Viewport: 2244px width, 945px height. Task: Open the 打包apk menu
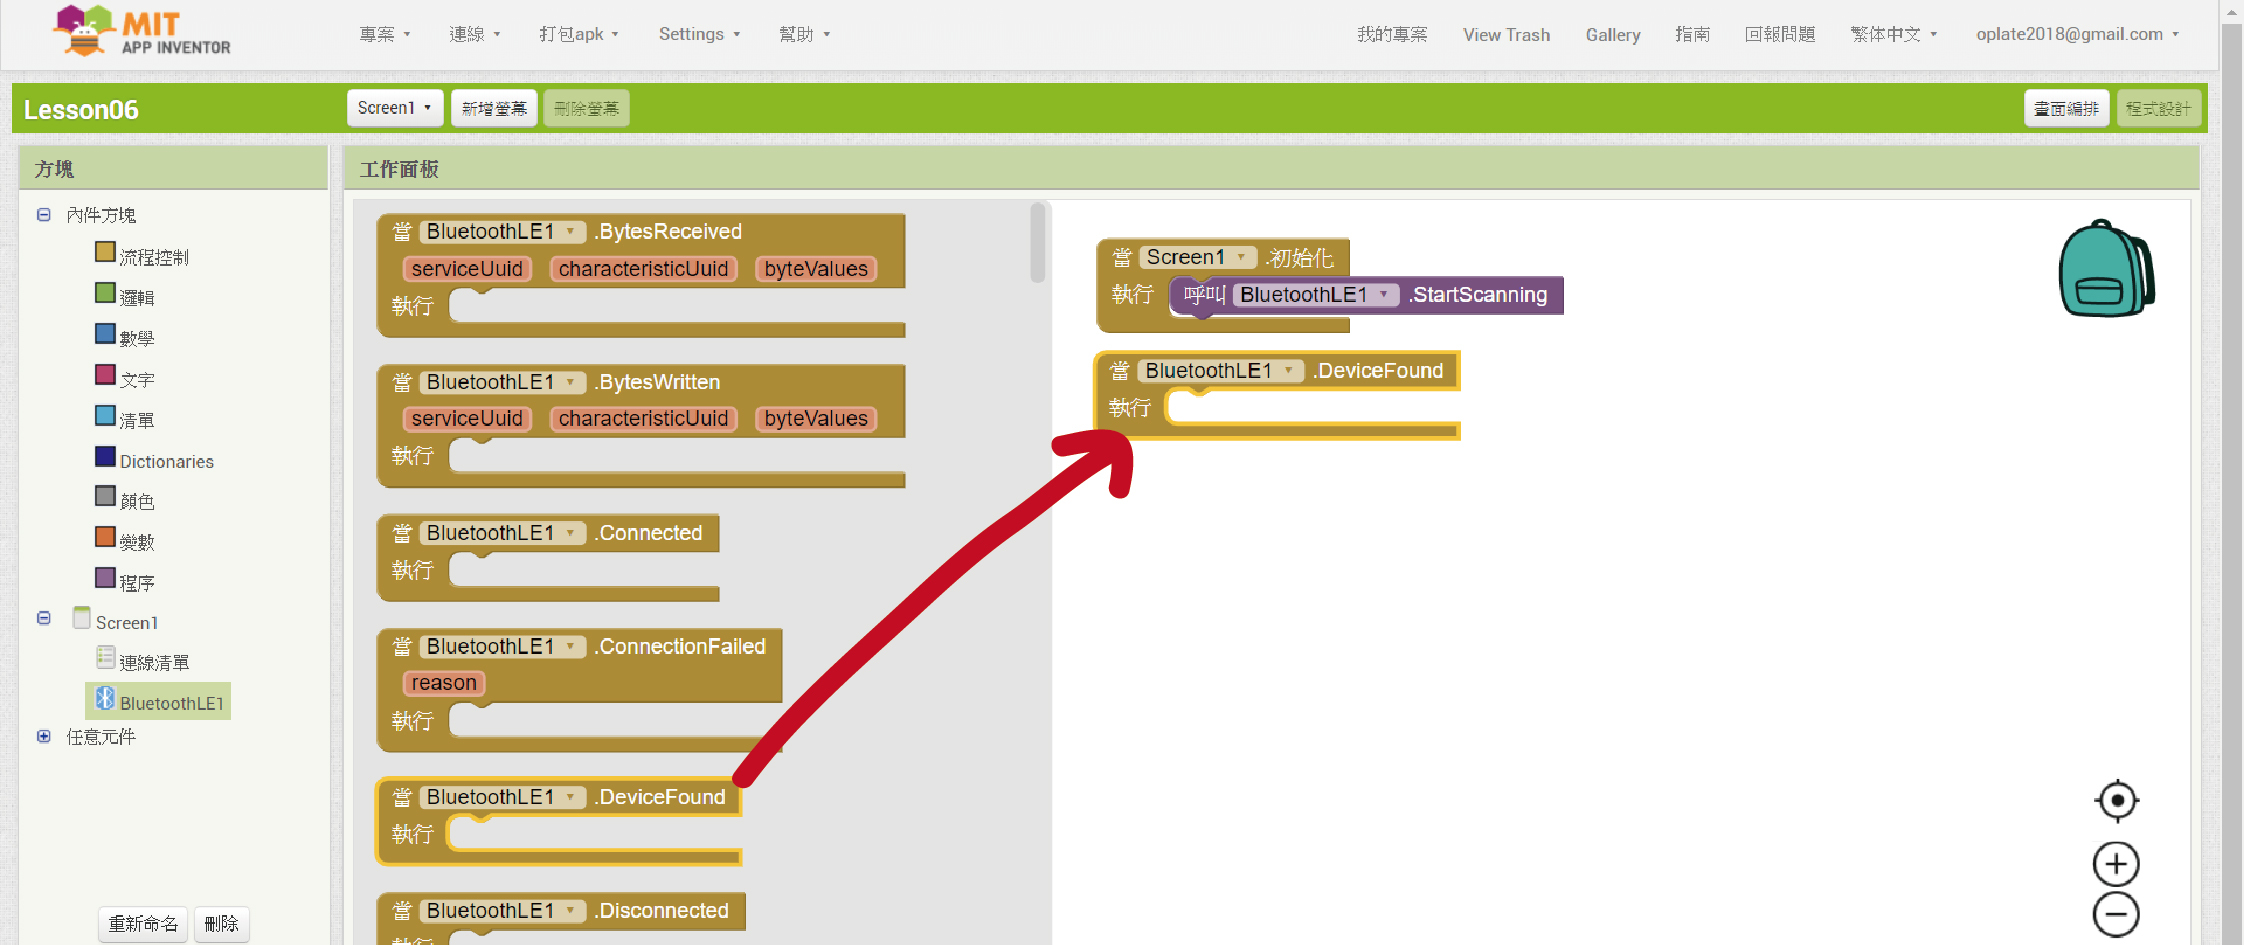tap(578, 34)
